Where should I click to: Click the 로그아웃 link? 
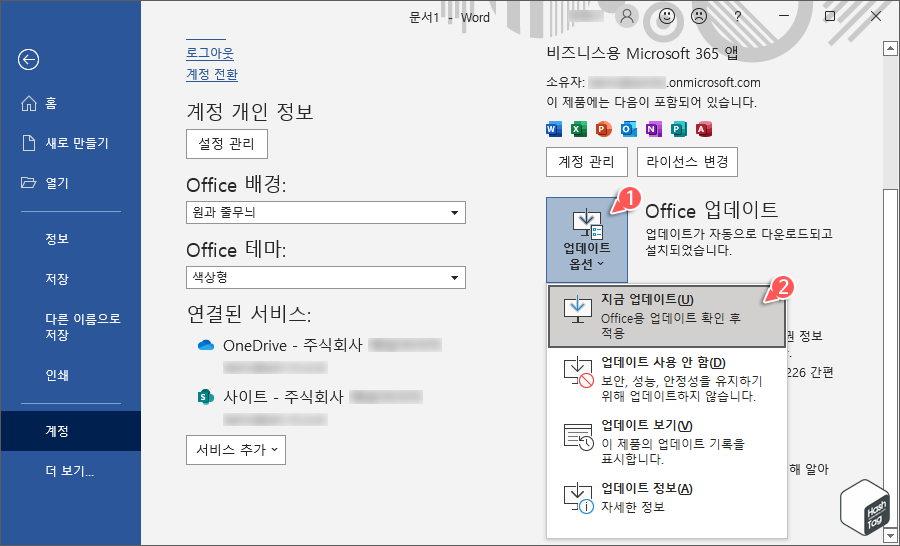(x=210, y=53)
